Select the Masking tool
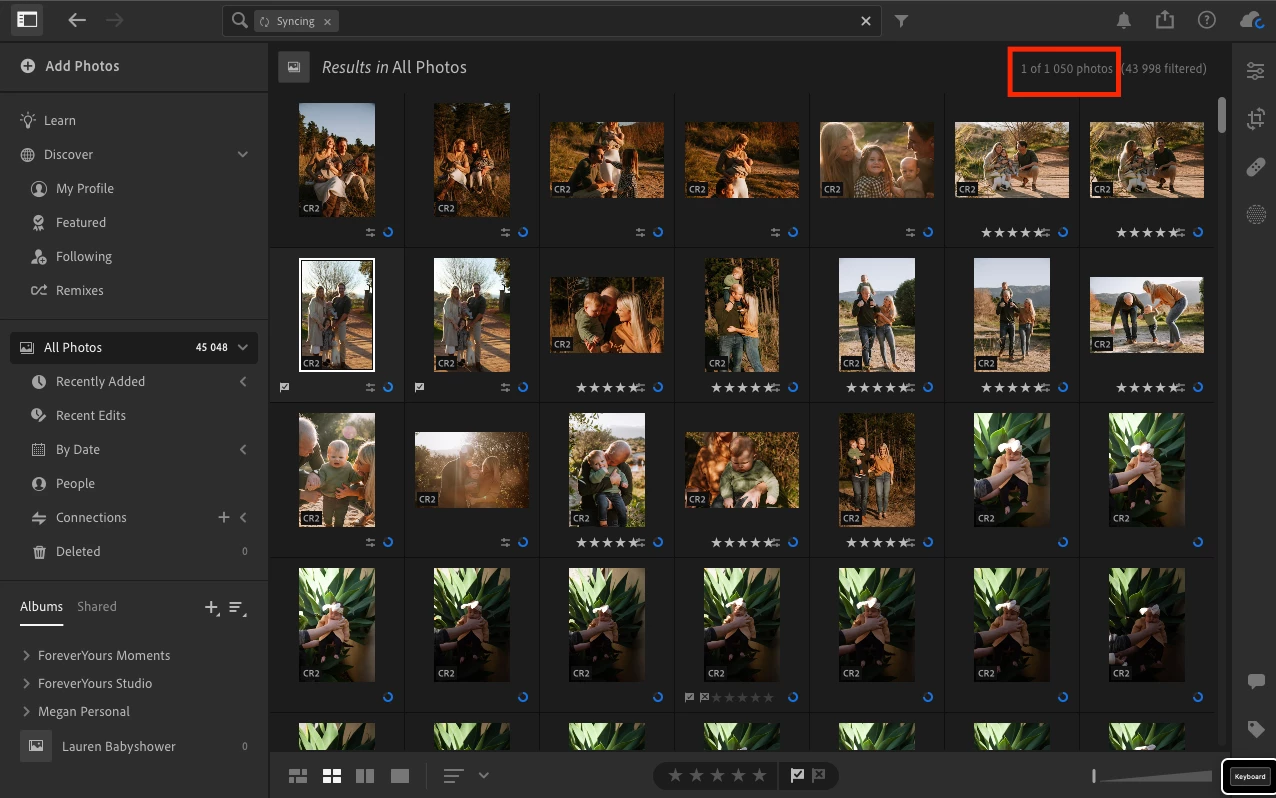The width and height of the screenshot is (1276, 798). [x=1255, y=213]
